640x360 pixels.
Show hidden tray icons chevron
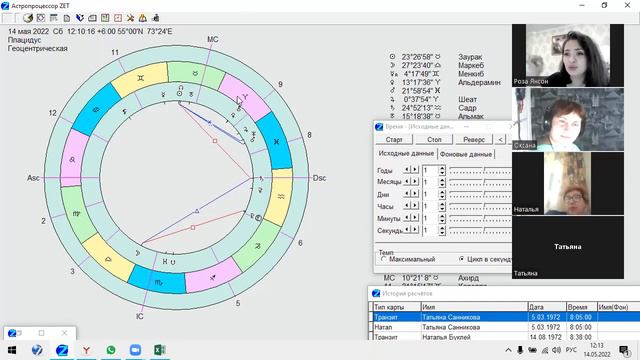[x=508, y=350]
